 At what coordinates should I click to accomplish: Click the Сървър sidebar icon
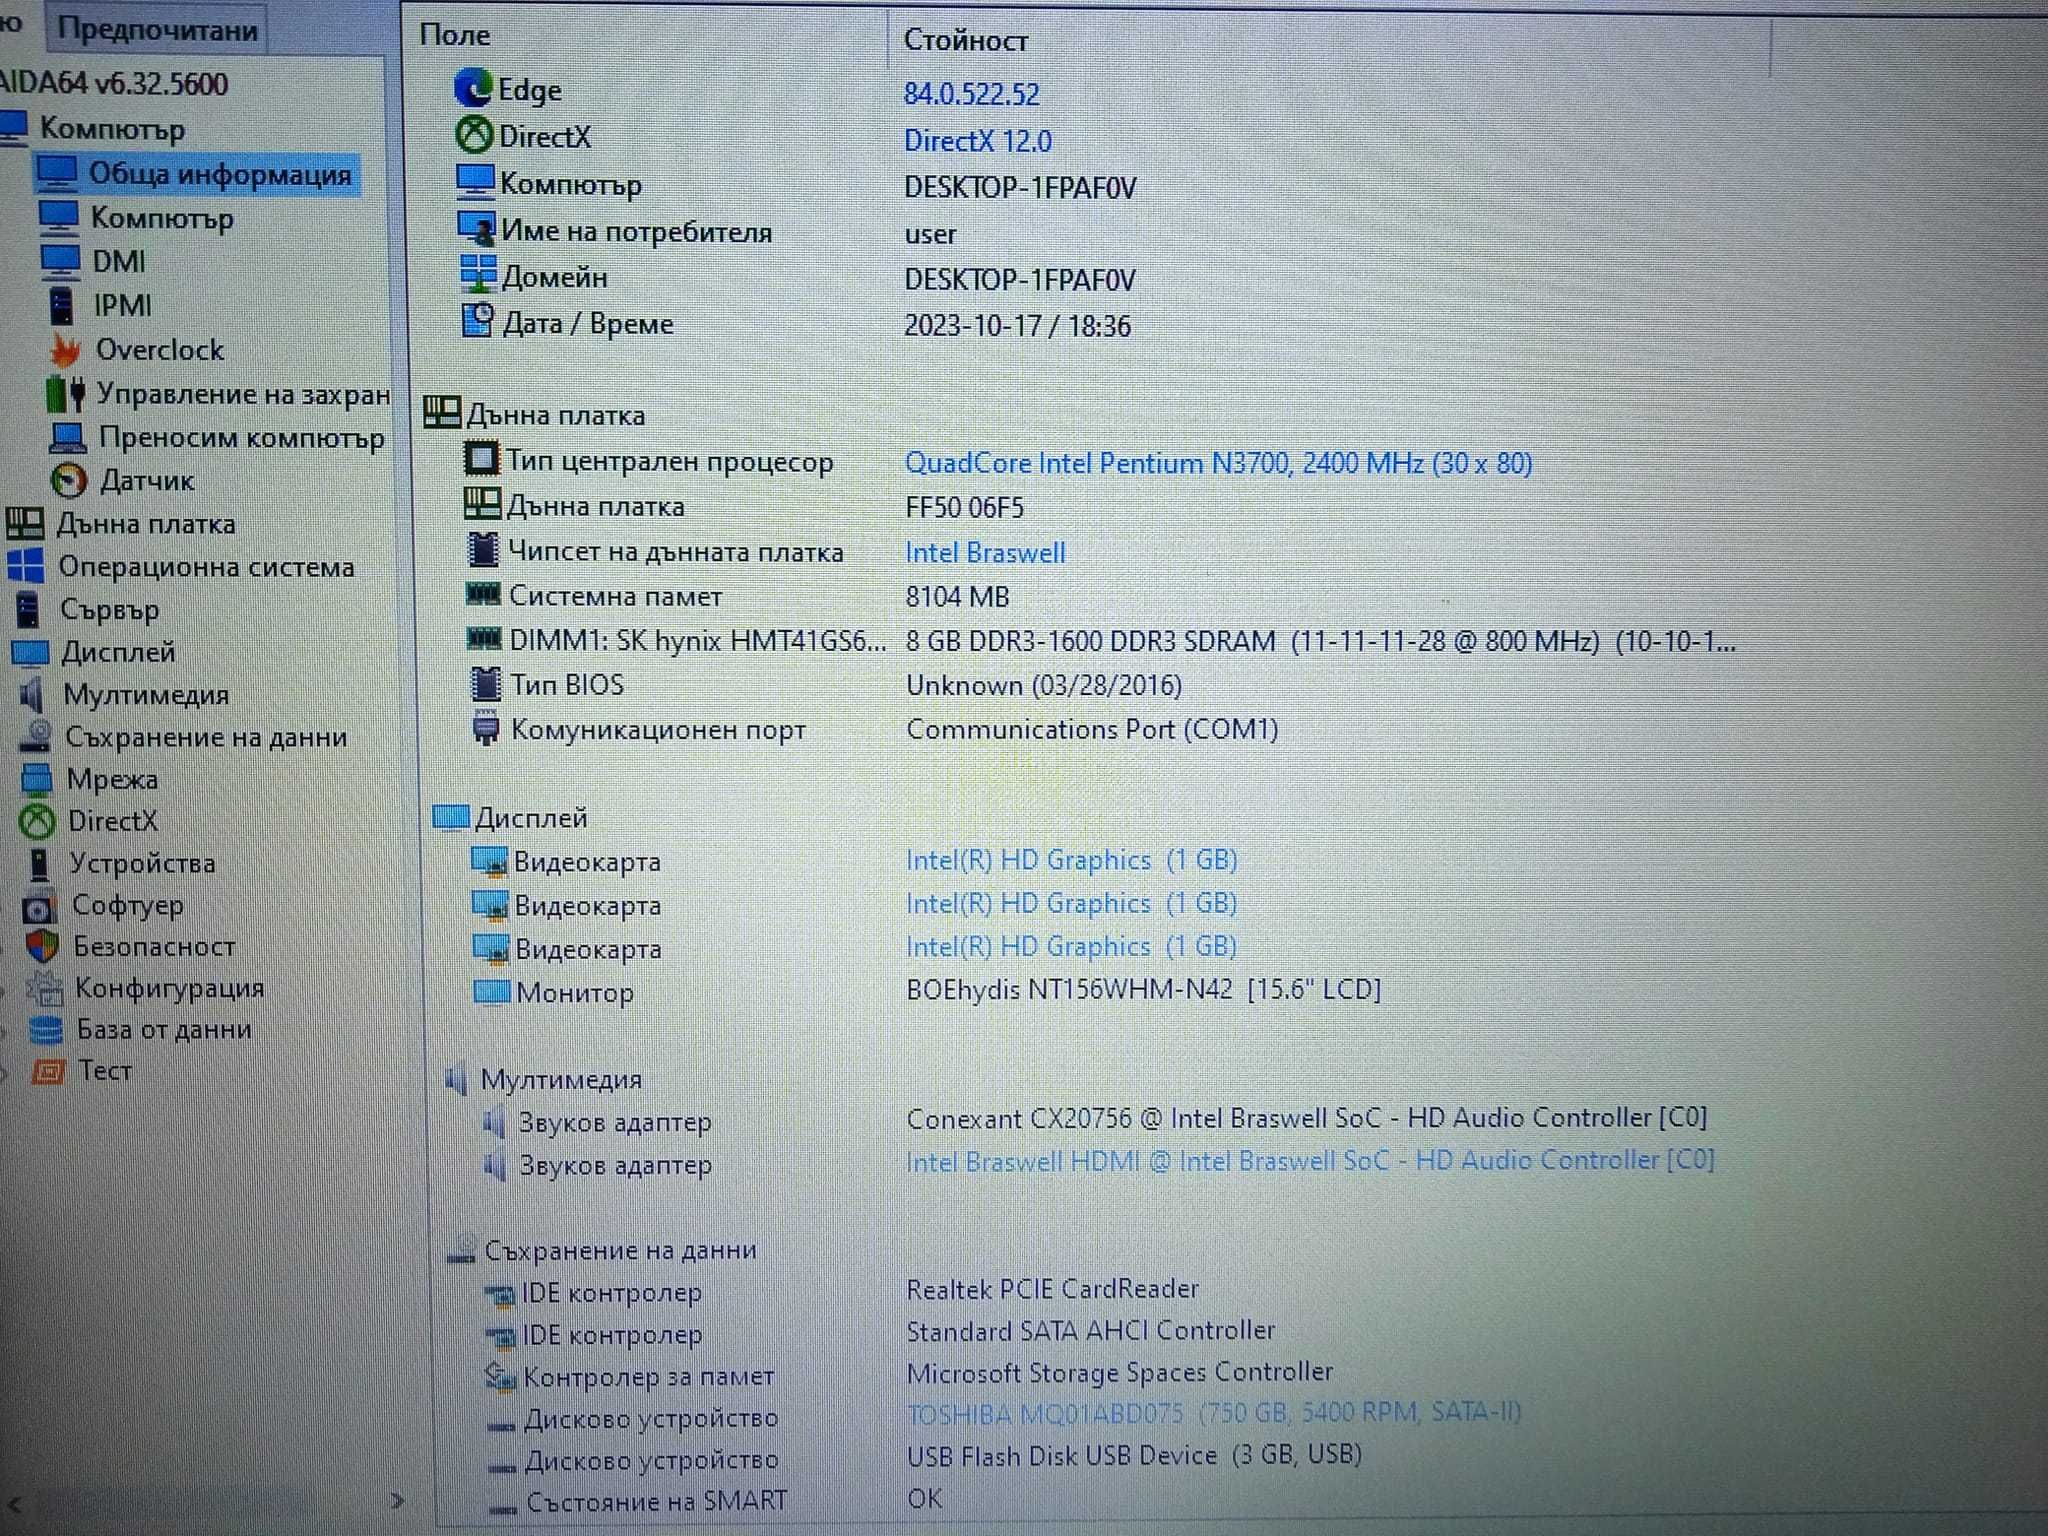pos(29,608)
